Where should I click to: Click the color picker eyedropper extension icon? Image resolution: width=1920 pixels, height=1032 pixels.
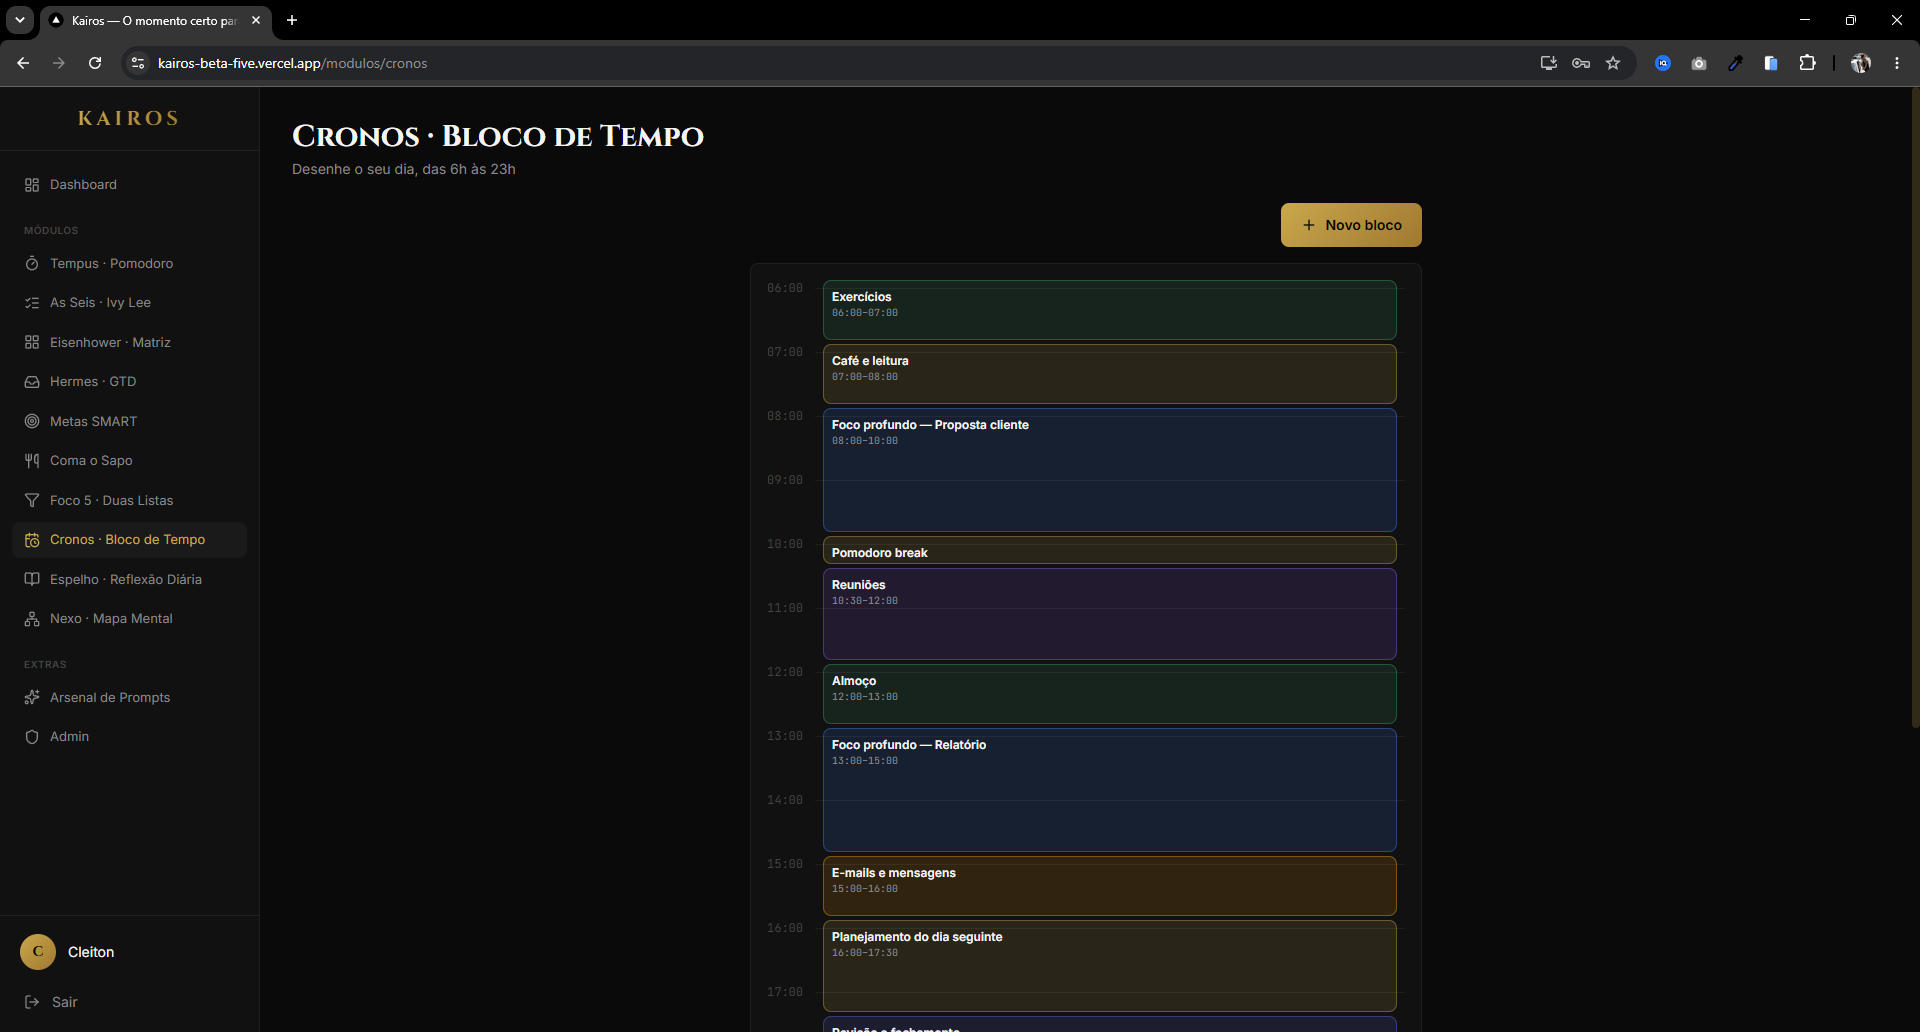(1735, 63)
